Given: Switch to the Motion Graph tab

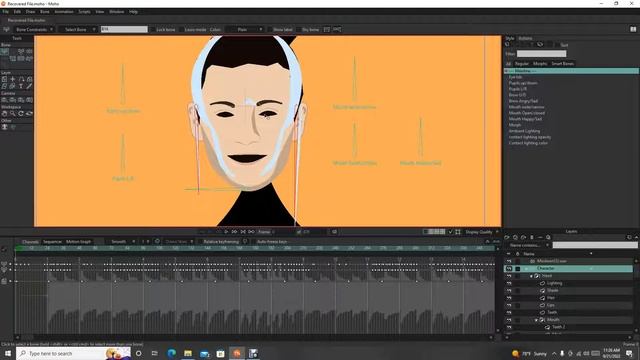Looking at the screenshot, I should (78, 242).
